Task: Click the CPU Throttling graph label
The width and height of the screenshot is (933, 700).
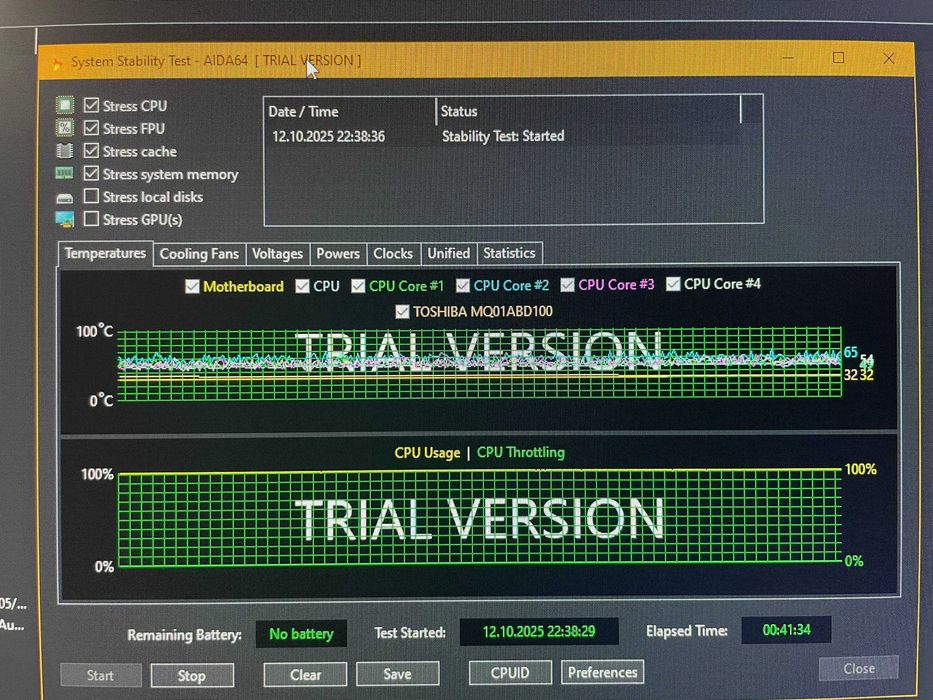Action: [521, 452]
